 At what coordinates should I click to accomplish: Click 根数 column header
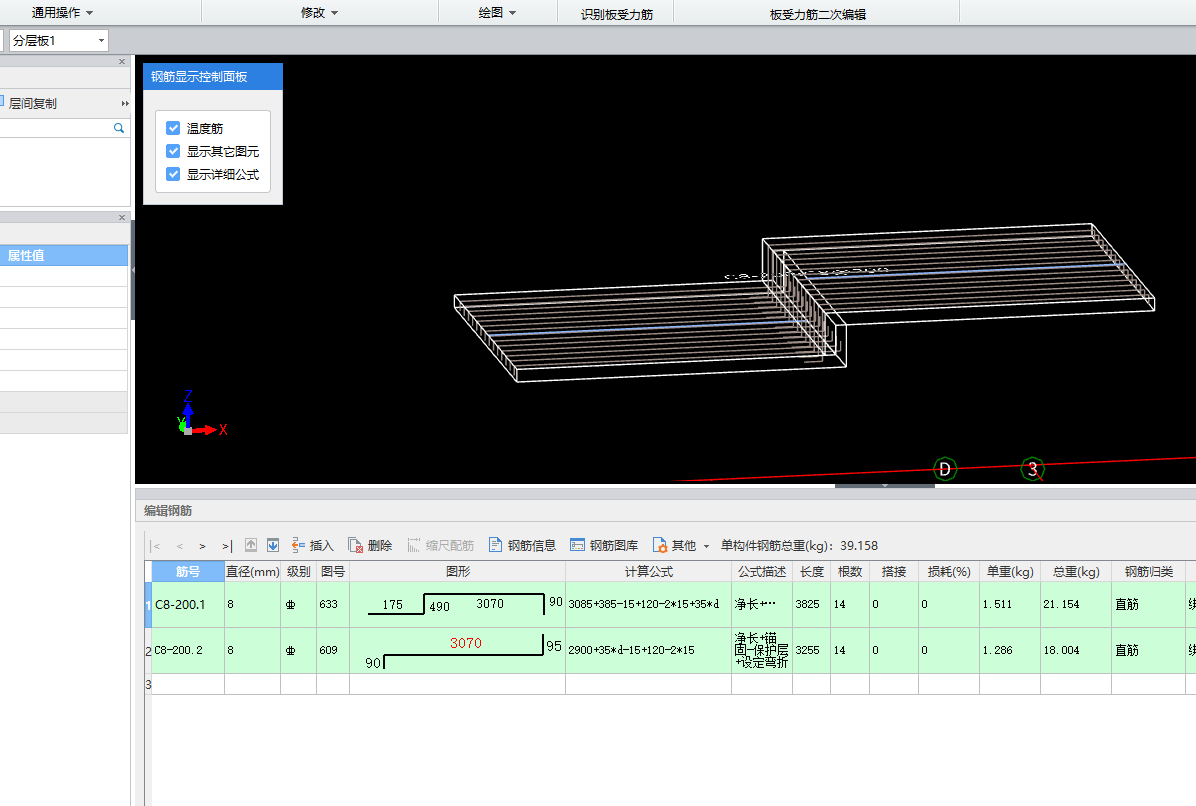850,571
